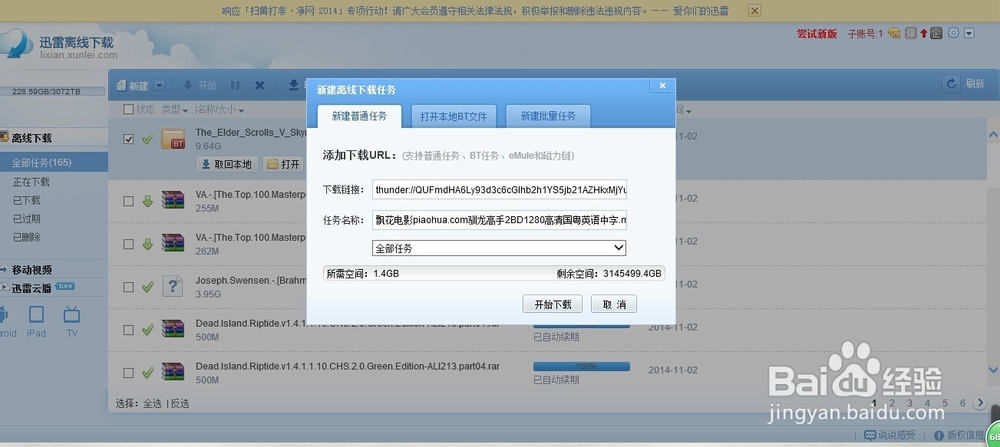Viewport: 1000px width, 447px height.
Task: Click the green checkmark status in The_Elder_Scrolls row
Action: tap(148, 139)
